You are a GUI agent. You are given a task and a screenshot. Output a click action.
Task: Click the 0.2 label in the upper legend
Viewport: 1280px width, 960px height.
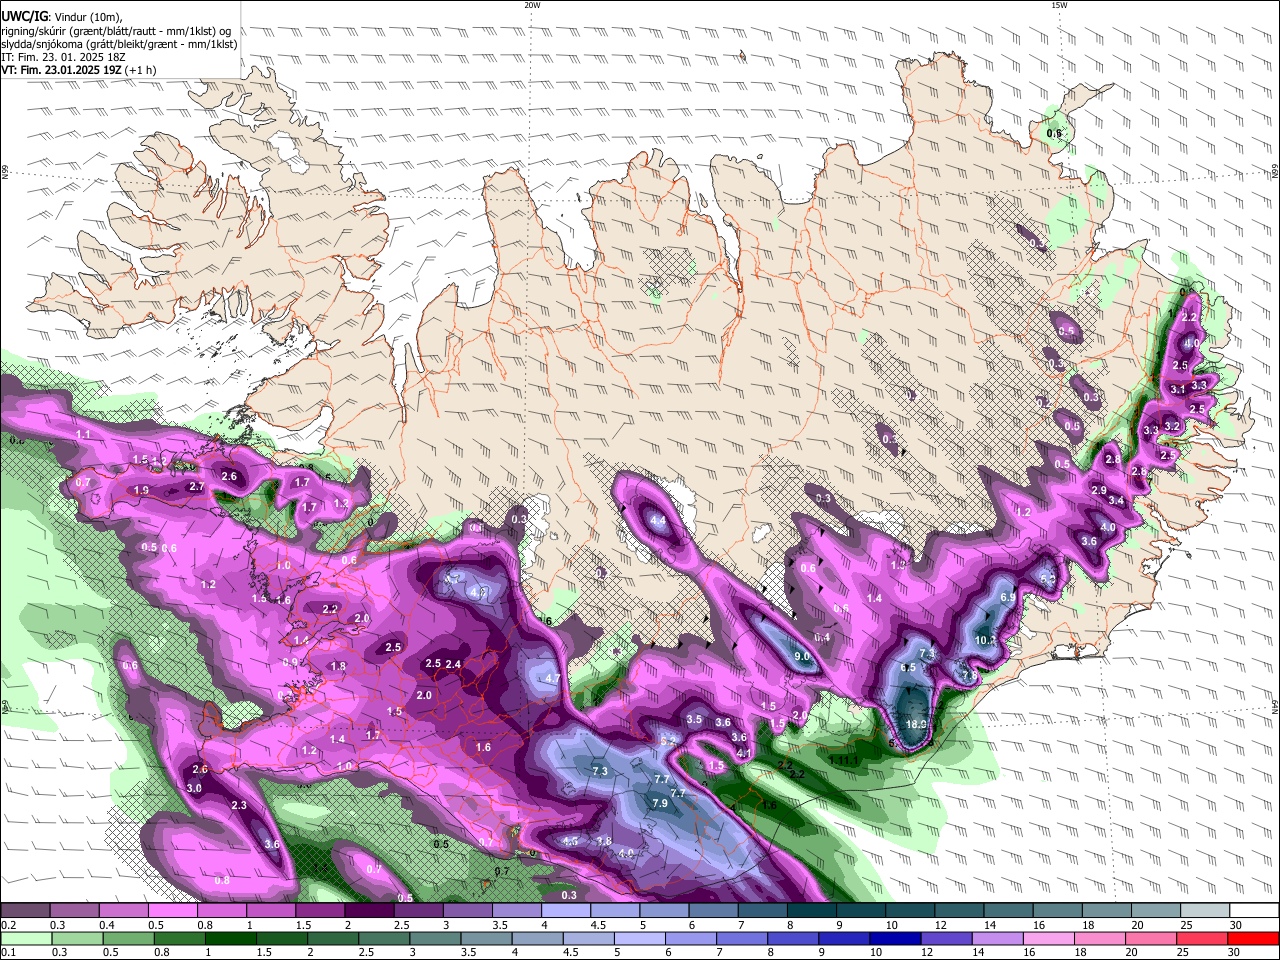(7, 925)
